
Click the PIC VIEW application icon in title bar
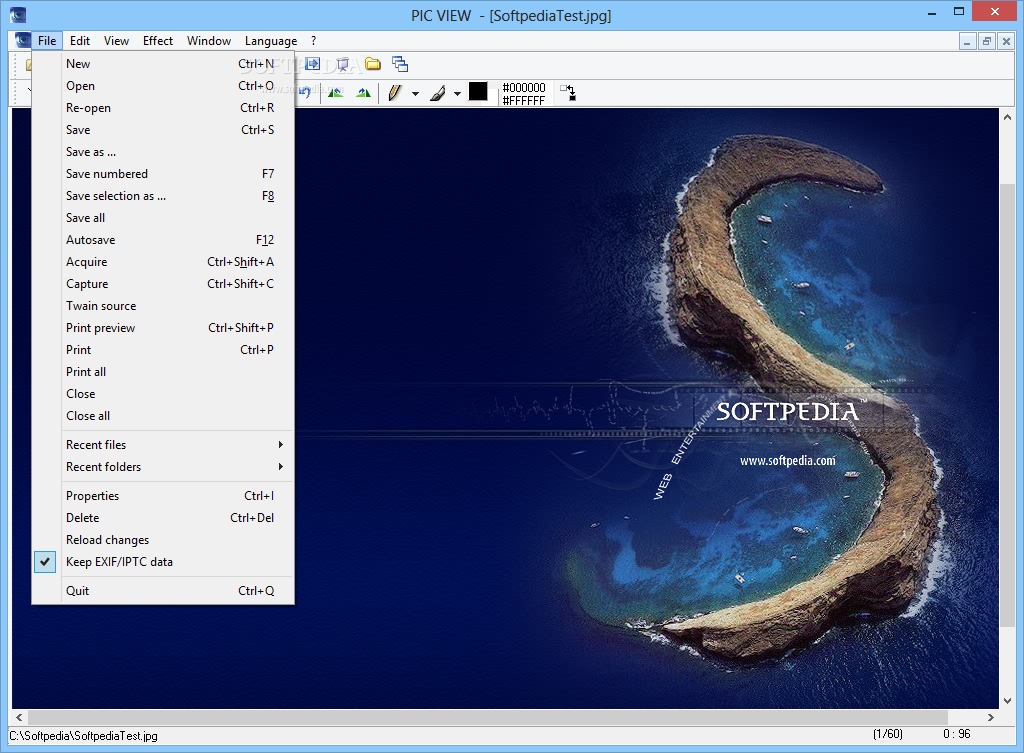(x=18, y=14)
